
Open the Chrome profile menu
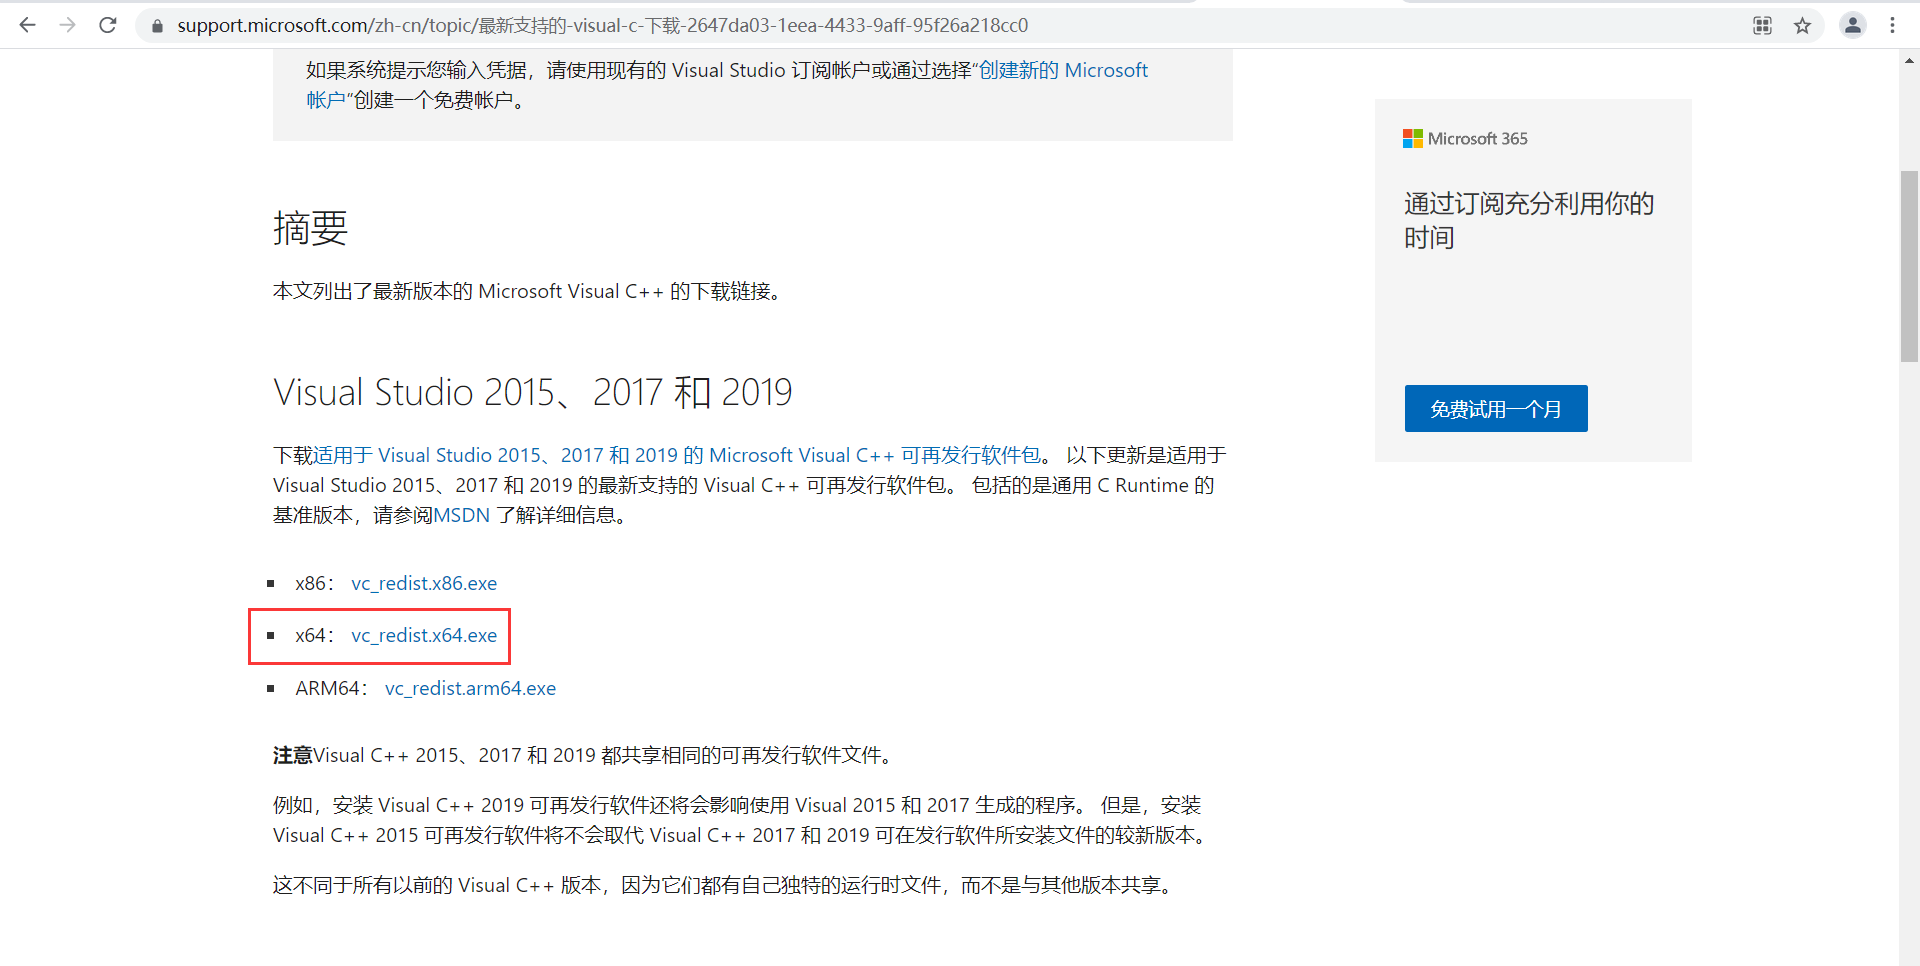click(x=1853, y=26)
